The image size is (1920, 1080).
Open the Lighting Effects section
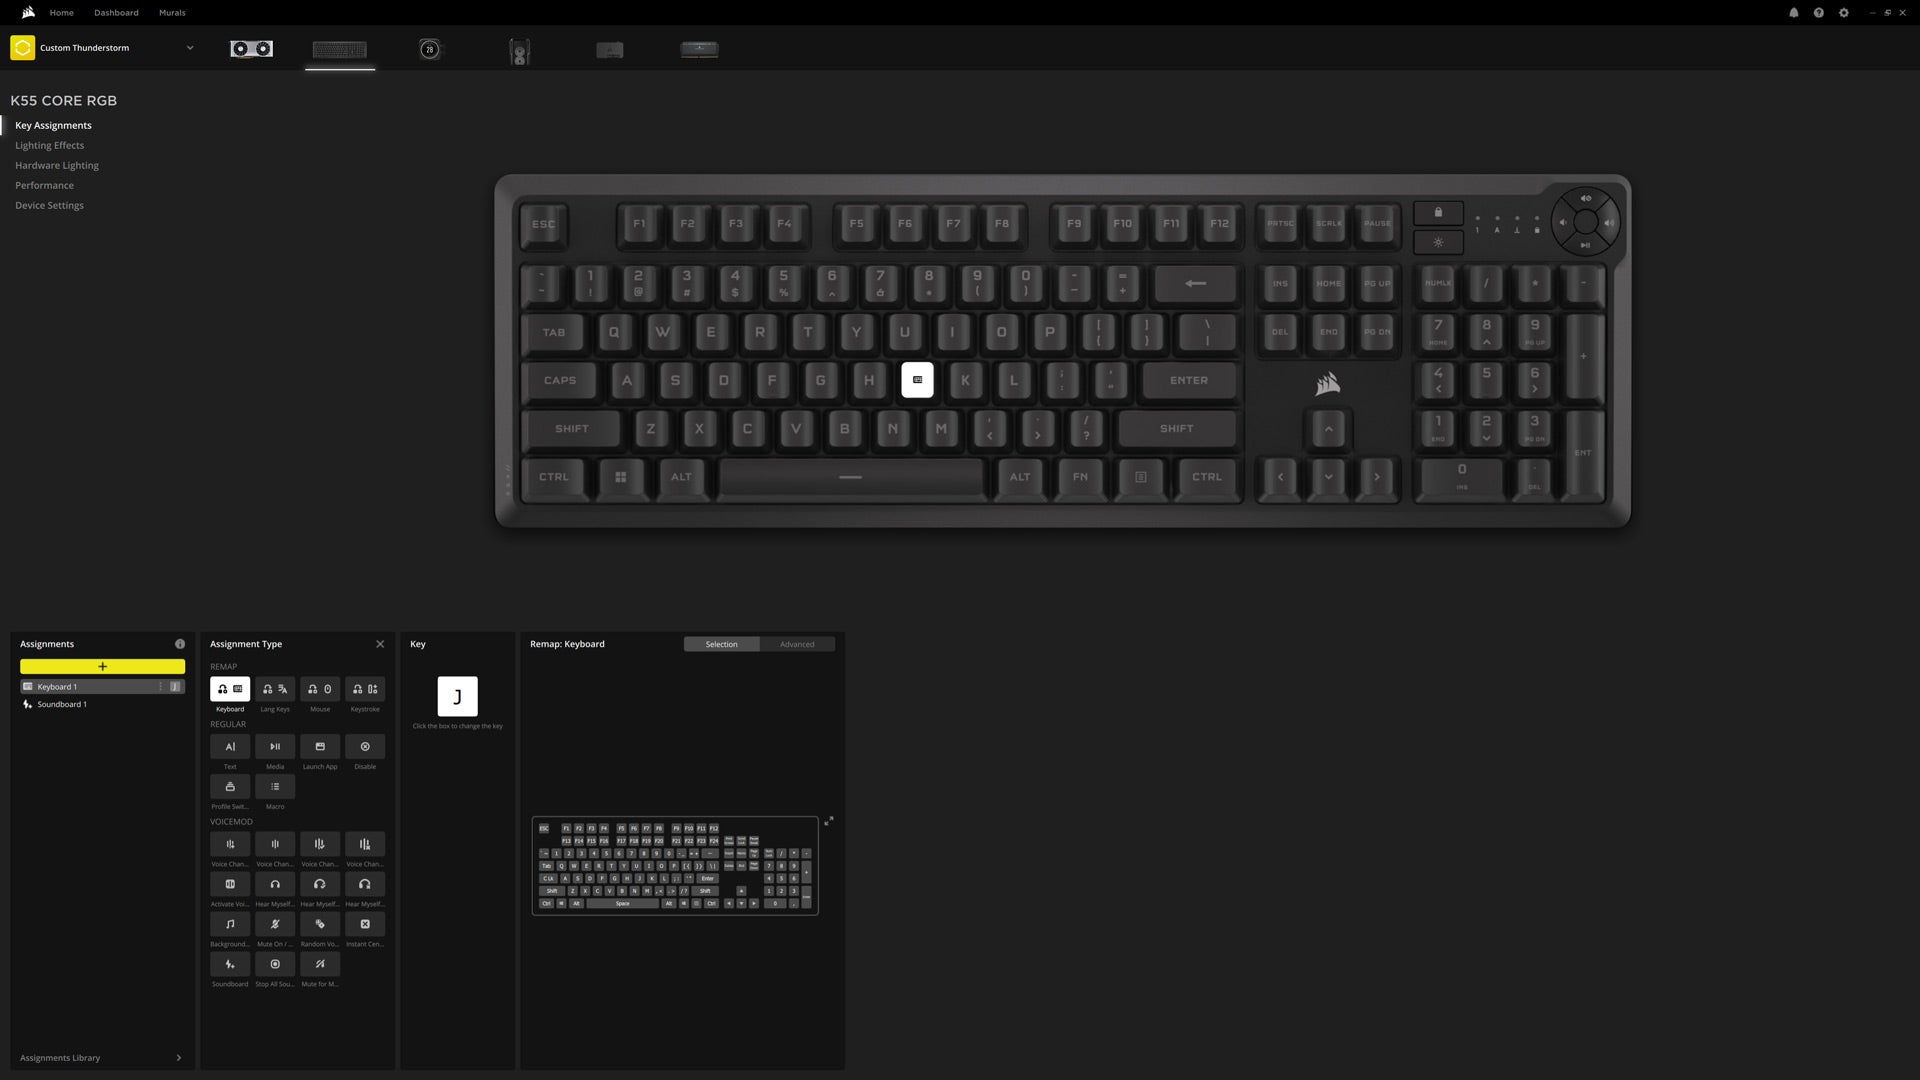[x=50, y=145]
